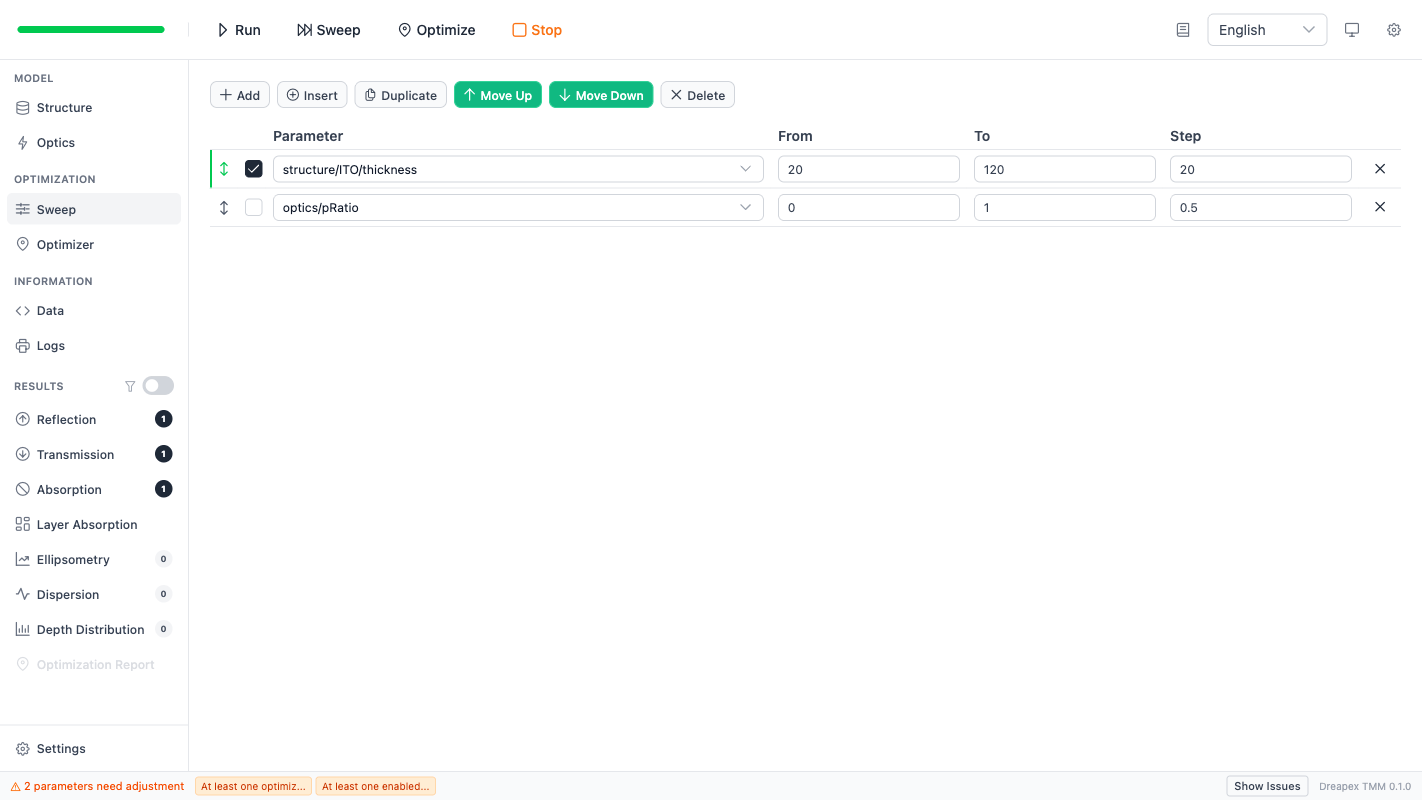This screenshot has height=800, width=1422.
Task: Click the monitor display icon in top bar
Action: click(1352, 30)
